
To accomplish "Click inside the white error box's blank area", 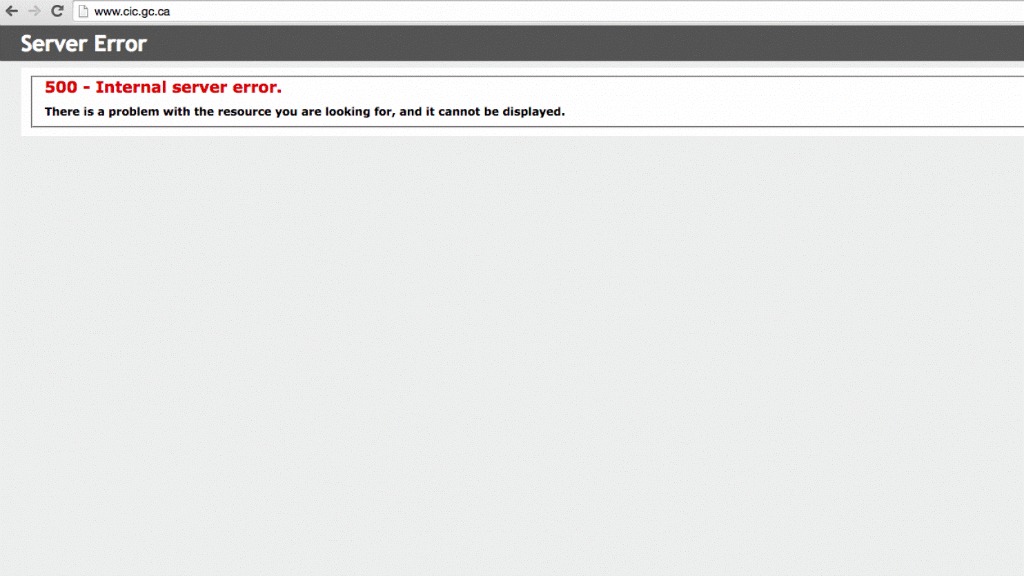I will pos(750,100).
